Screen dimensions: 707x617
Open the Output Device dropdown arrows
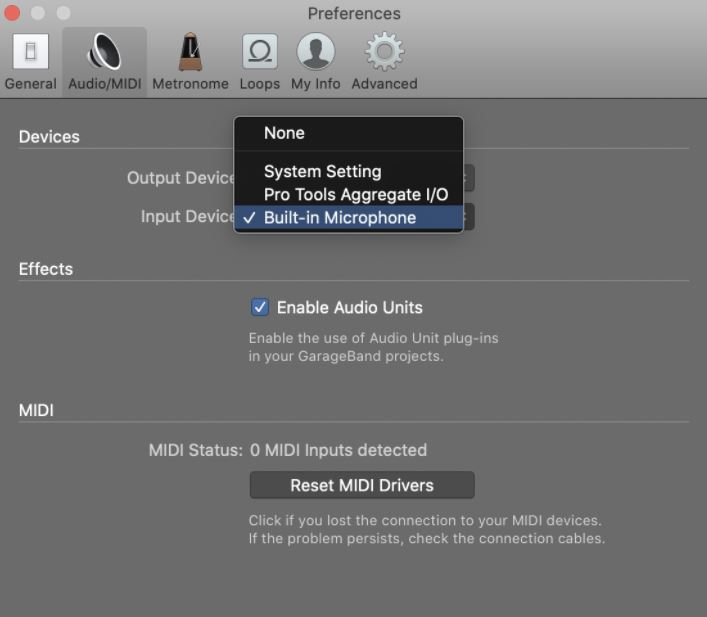tap(469, 178)
